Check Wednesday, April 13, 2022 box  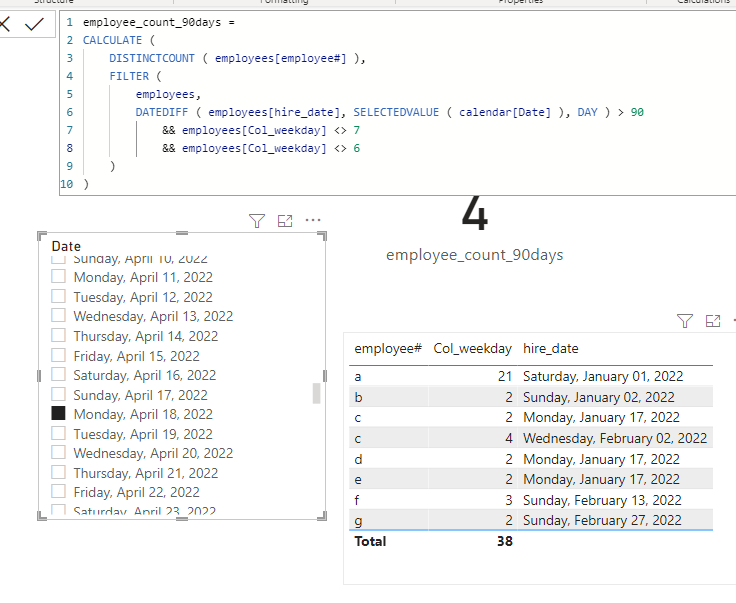click(58, 315)
